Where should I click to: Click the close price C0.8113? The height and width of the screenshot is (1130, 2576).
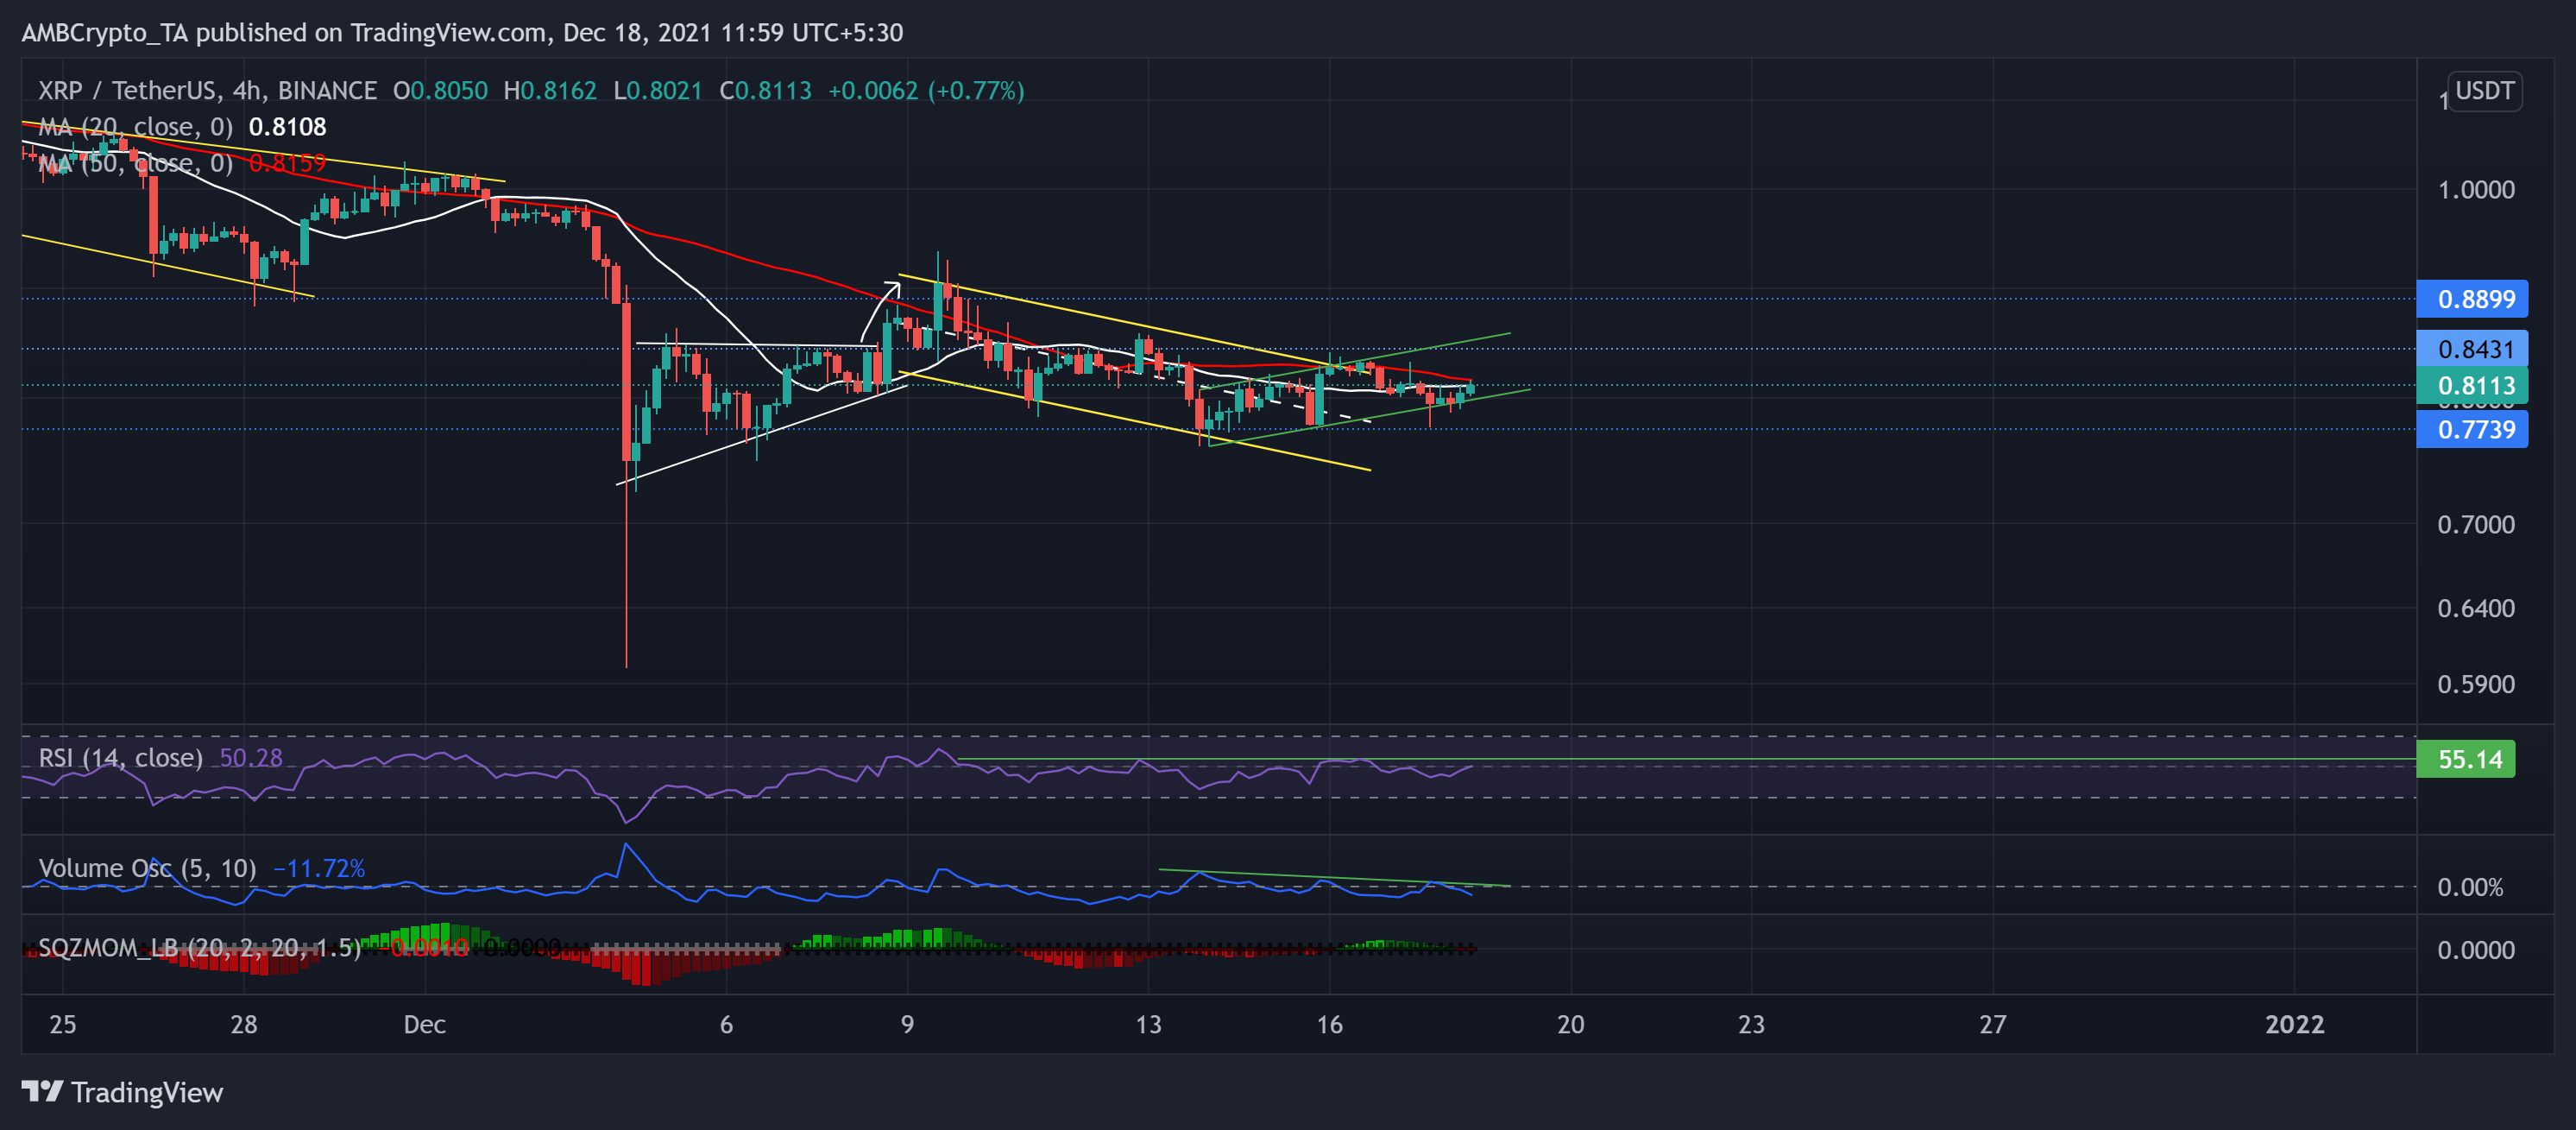[766, 91]
